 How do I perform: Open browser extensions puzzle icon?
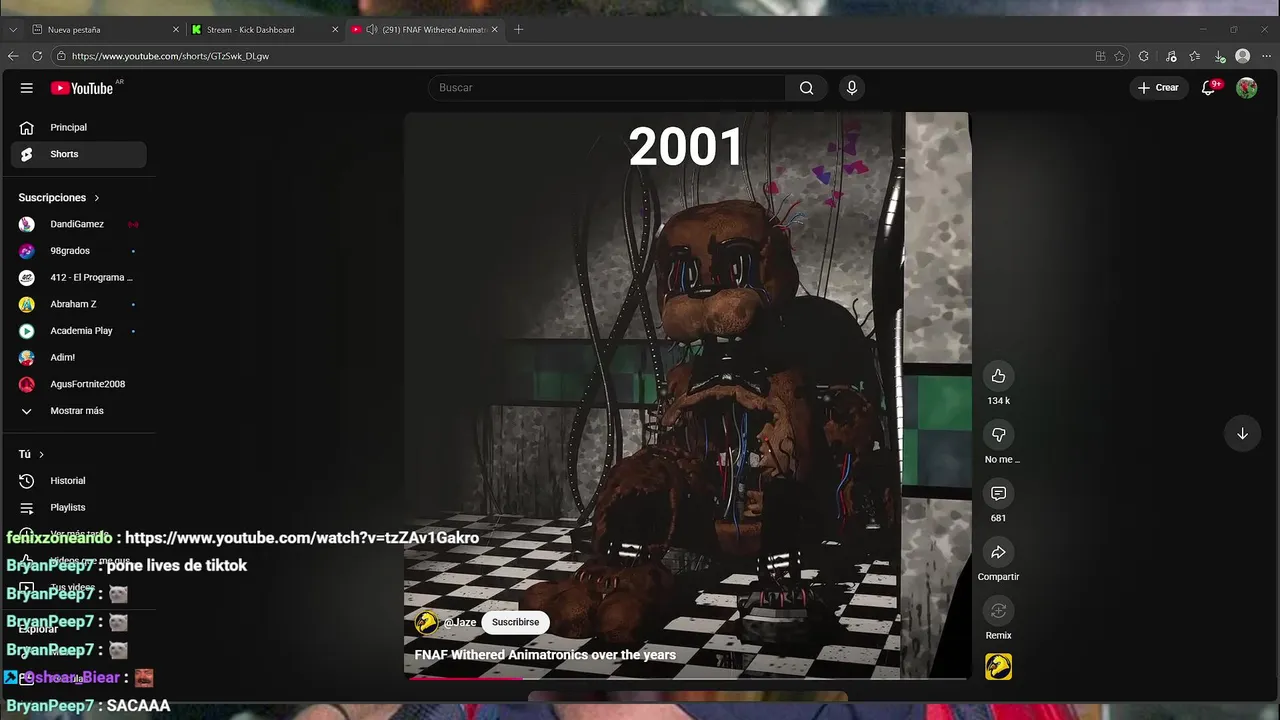[x=1144, y=56]
